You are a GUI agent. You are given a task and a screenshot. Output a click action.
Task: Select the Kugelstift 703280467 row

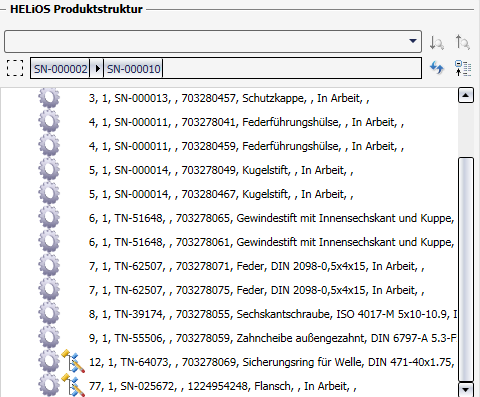pos(221,194)
